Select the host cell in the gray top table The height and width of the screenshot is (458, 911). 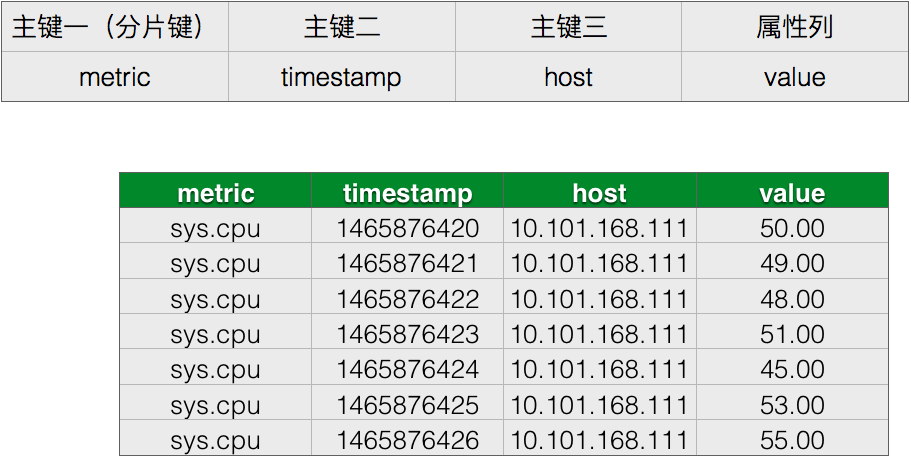(x=568, y=77)
